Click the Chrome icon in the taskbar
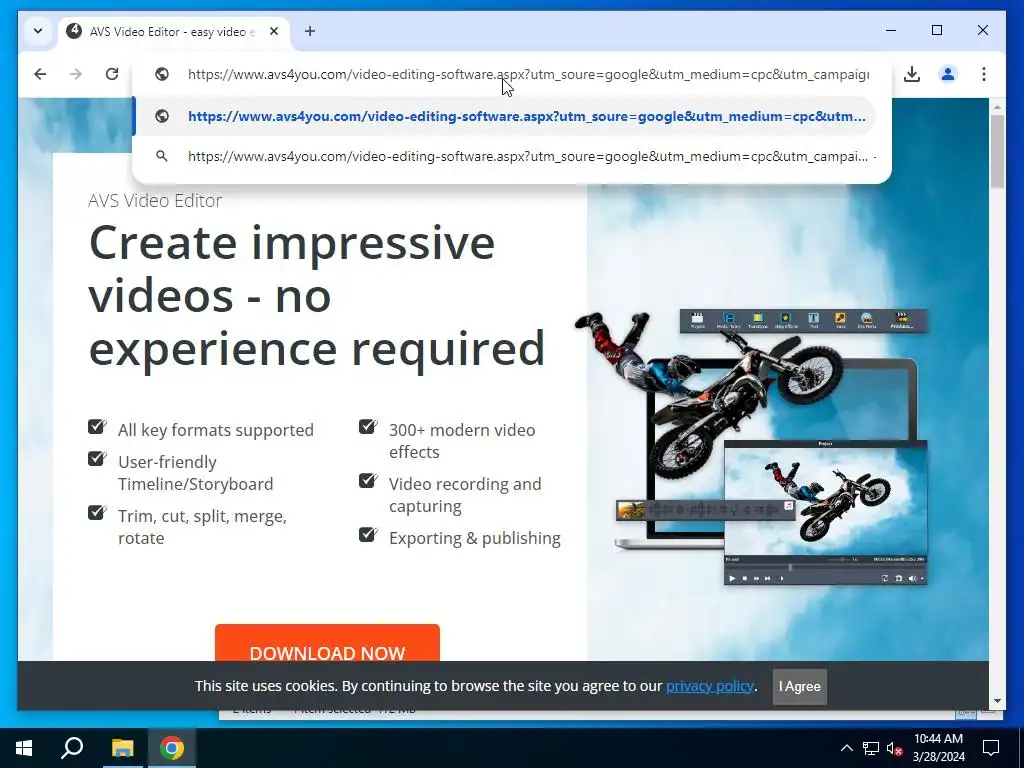The image size is (1024, 768). pyautogui.click(x=172, y=748)
